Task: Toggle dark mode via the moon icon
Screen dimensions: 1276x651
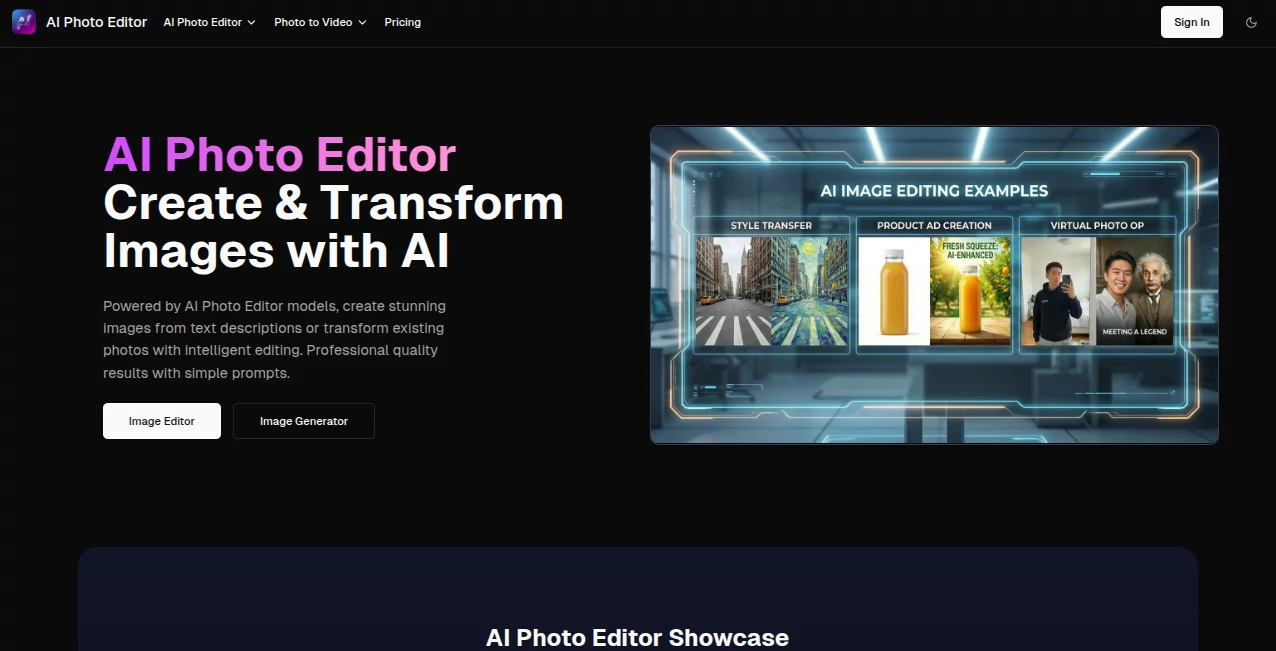Action: coord(1251,21)
